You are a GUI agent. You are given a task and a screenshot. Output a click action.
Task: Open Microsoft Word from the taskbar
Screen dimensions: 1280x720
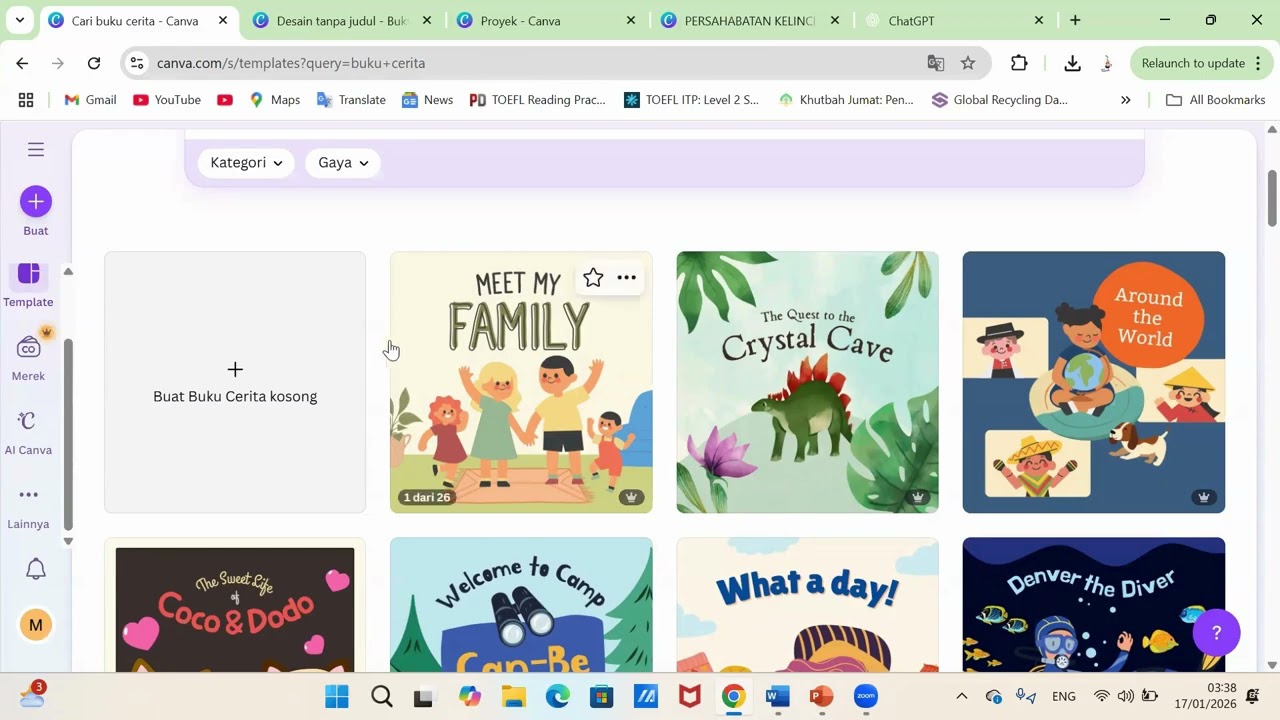point(777,696)
